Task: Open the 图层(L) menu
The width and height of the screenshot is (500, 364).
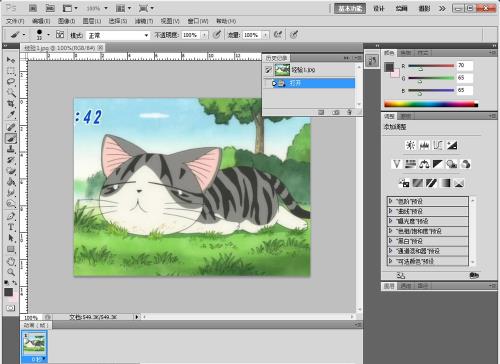Action: 92,21
